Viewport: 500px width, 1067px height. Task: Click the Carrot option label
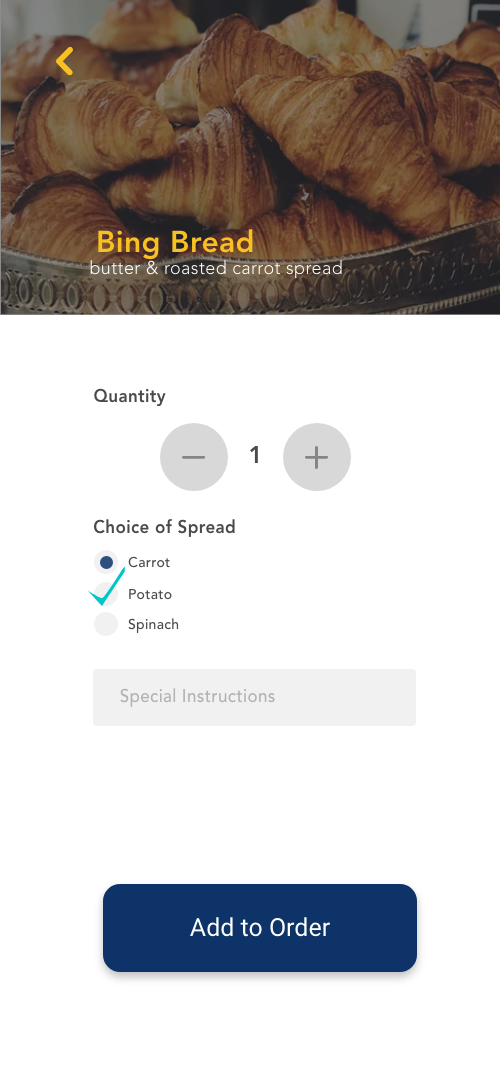[x=149, y=562]
